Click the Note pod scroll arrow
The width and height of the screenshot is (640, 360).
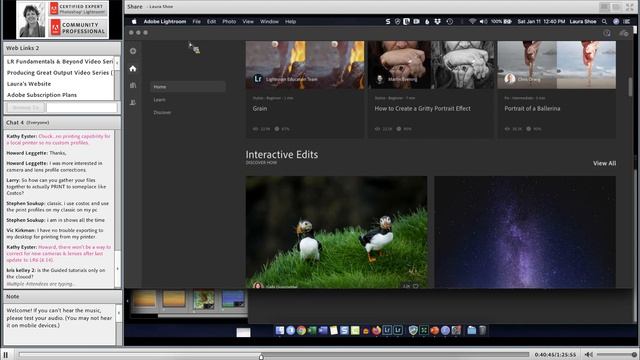point(119,313)
